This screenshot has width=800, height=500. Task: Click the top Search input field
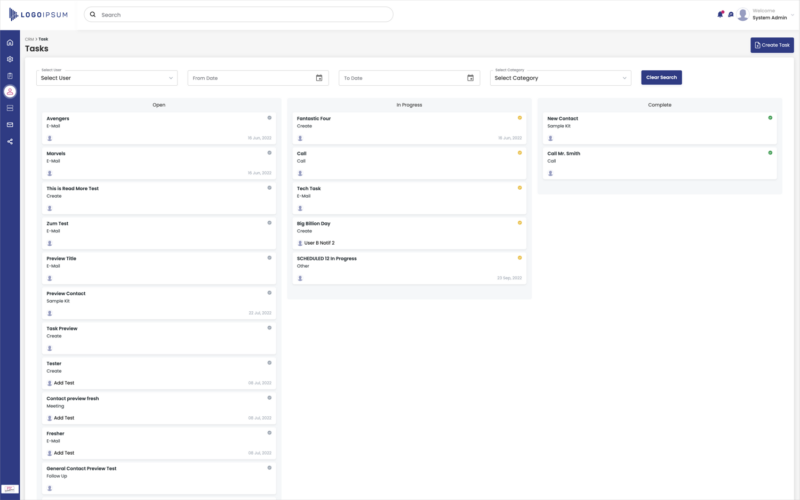[x=240, y=15]
